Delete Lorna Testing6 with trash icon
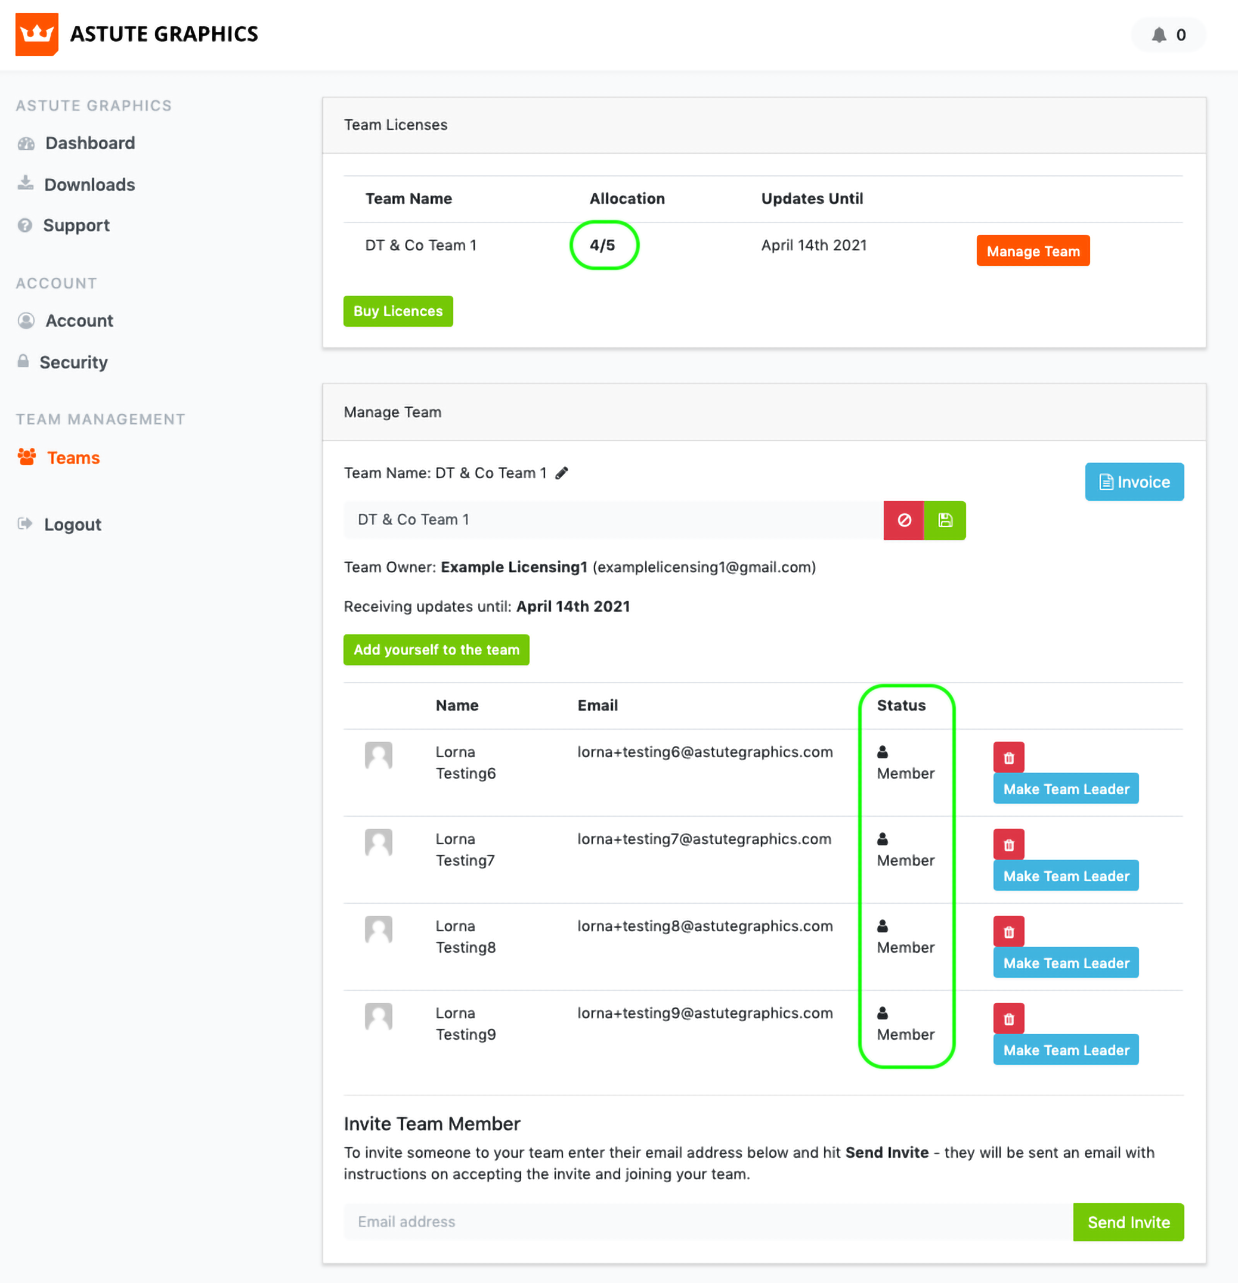This screenshot has width=1238, height=1283. [1008, 758]
